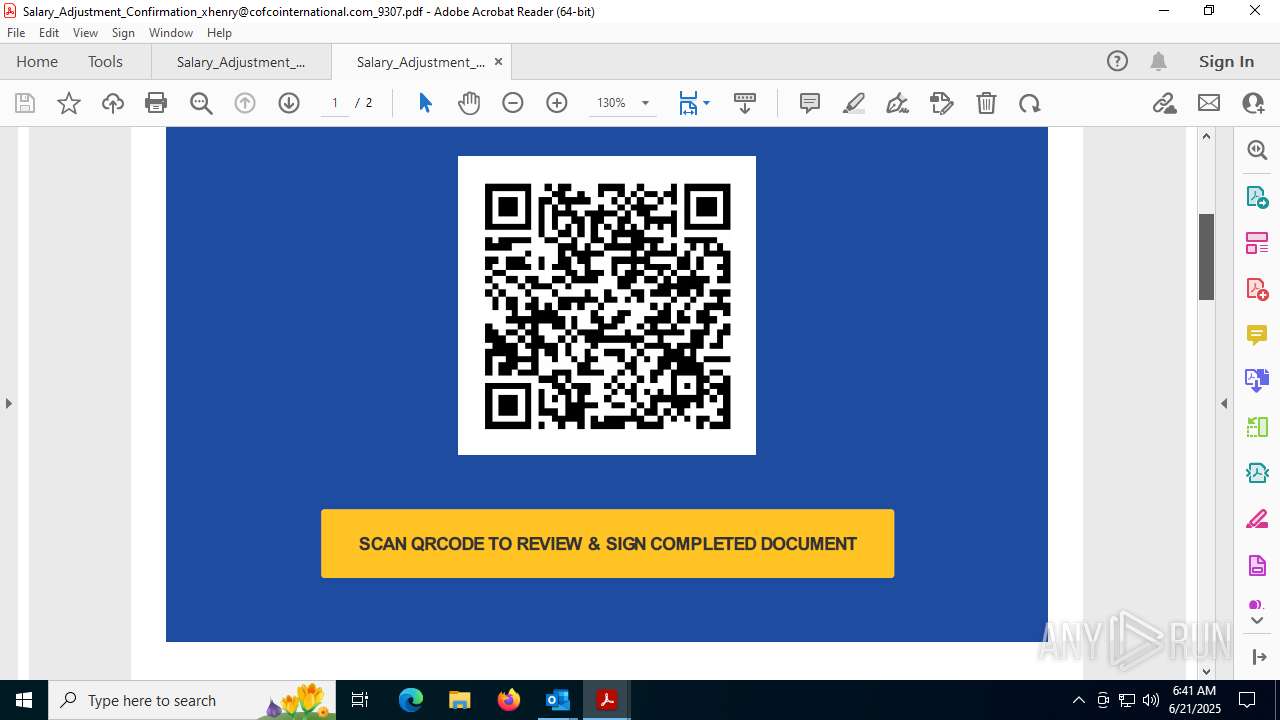The image size is (1280, 720).
Task: Open the Window menu
Action: click(171, 33)
